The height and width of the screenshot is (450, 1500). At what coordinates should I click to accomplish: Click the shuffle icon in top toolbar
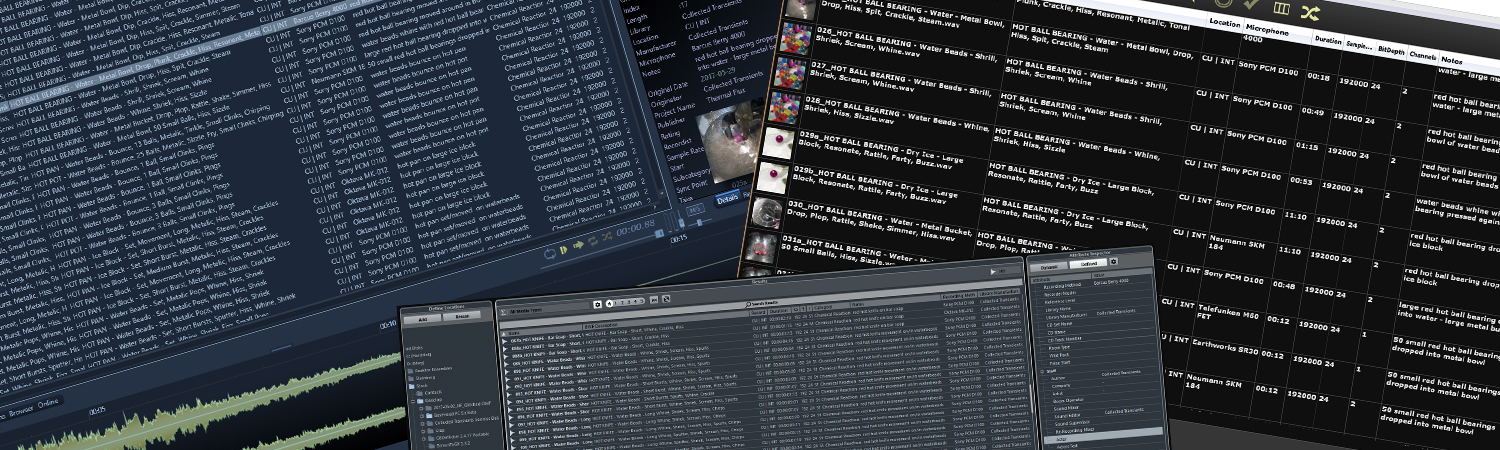click(1310, 12)
